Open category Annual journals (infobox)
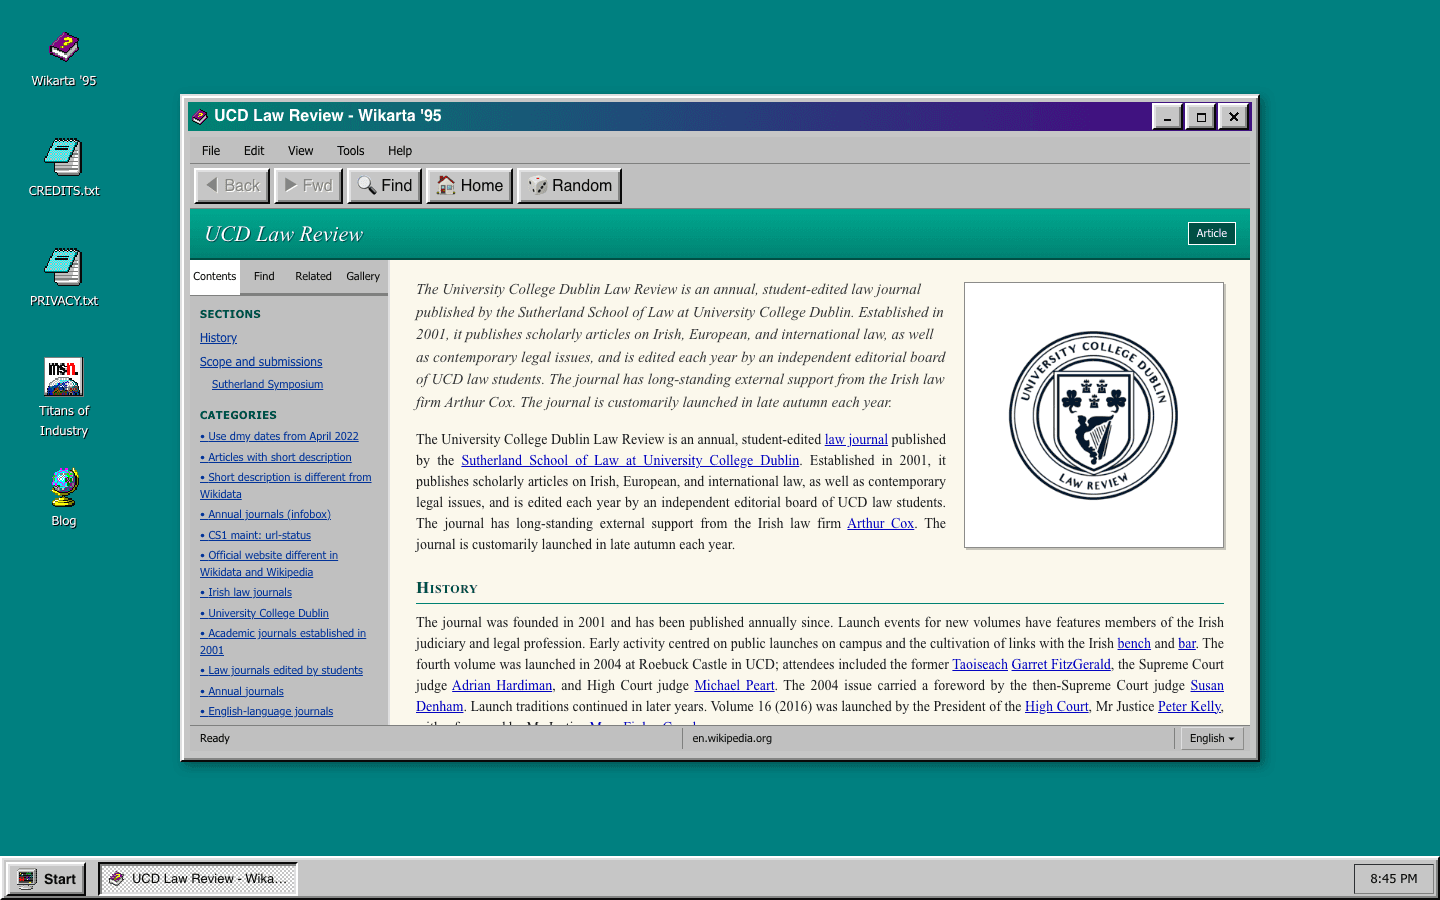The width and height of the screenshot is (1440, 900). pos(265,514)
